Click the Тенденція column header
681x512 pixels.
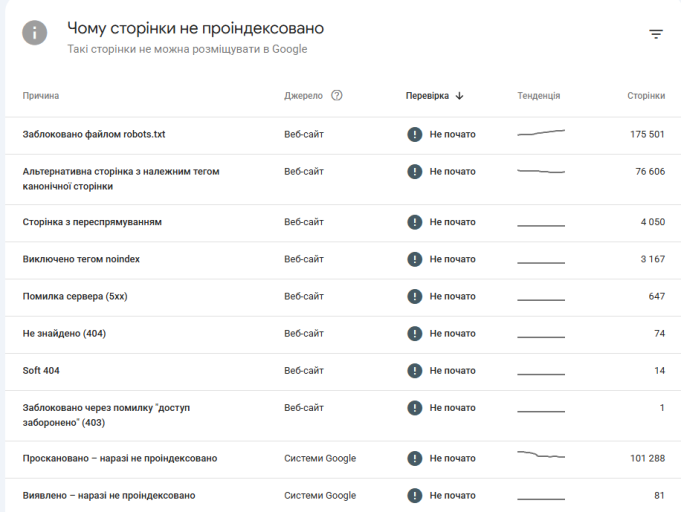[539, 96]
